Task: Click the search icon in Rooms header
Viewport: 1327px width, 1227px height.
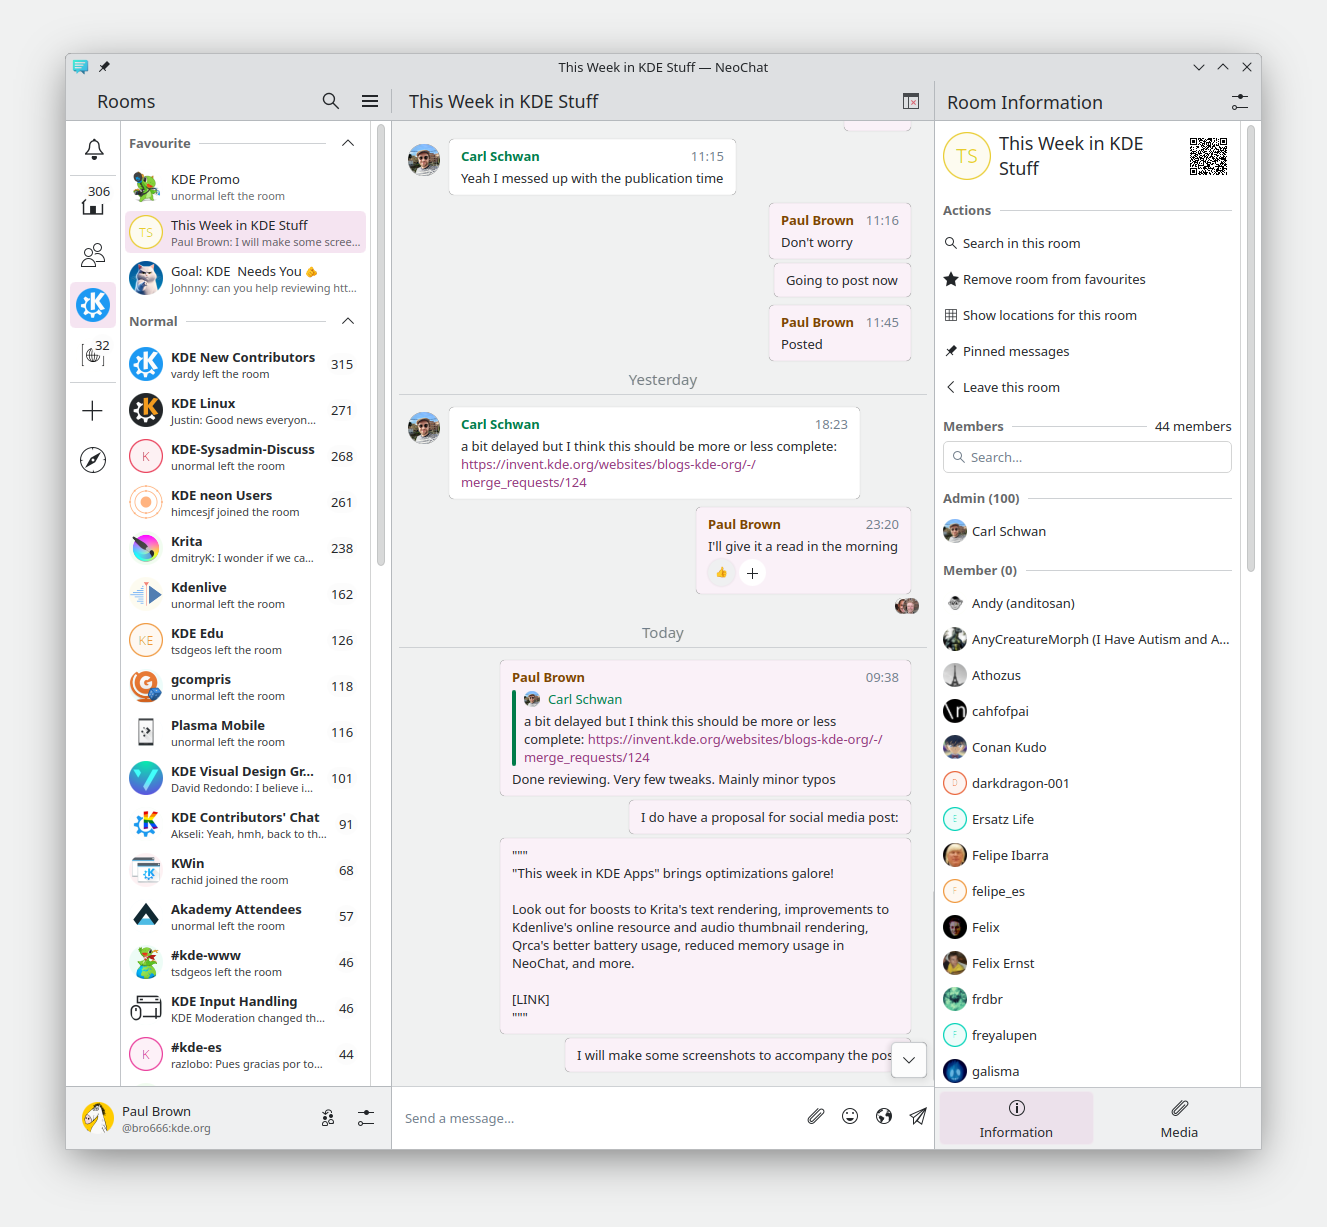Action: coord(331,101)
